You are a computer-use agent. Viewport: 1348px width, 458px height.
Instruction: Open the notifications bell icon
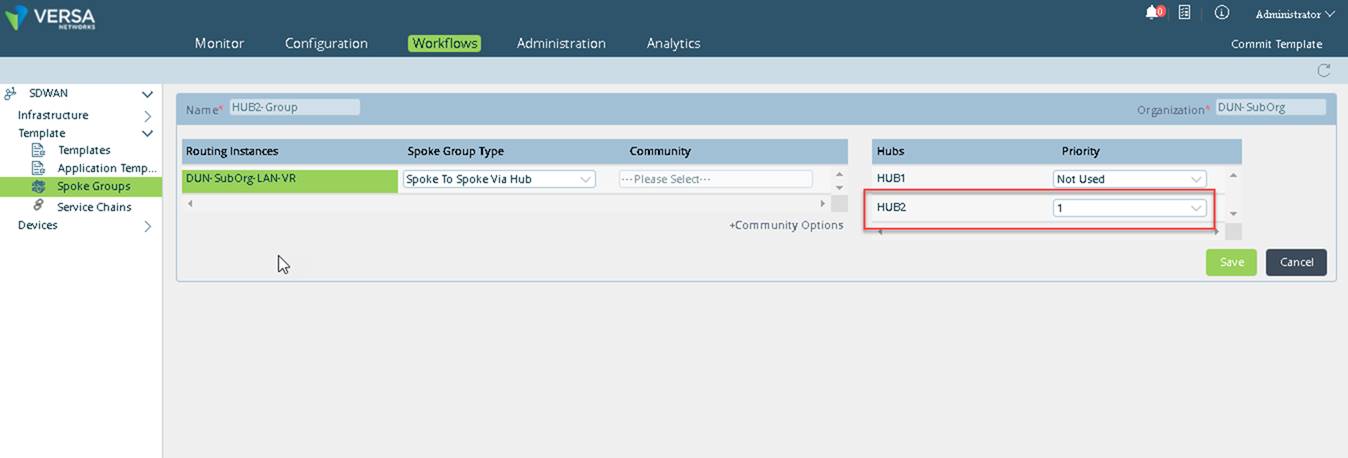[x=1153, y=13]
